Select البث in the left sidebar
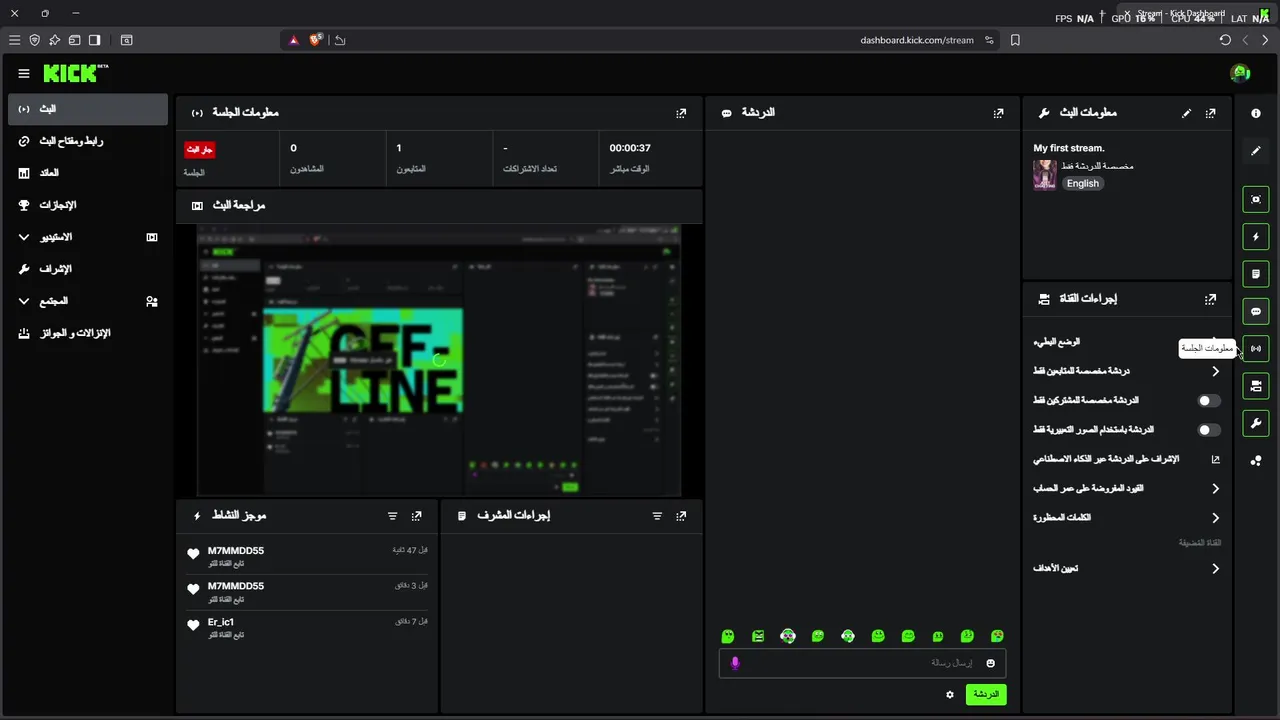The height and width of the screenshot is (720, 1280). pyautogui.click(x=88, y=109)
